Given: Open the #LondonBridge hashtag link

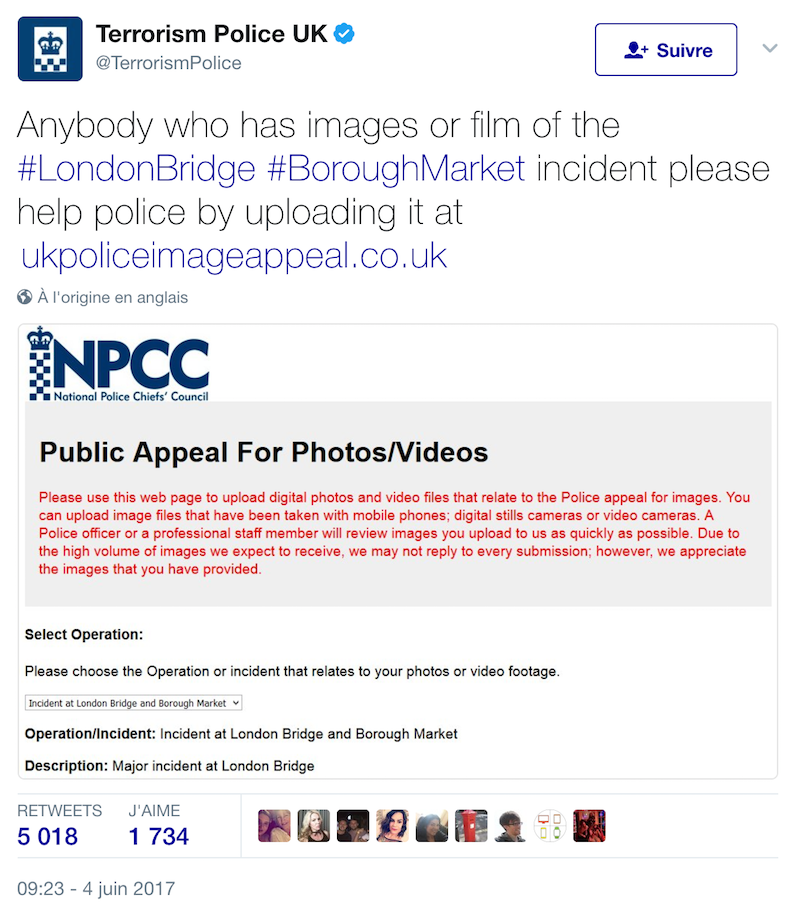Looking at the screenshot, I should coord(136,169).
